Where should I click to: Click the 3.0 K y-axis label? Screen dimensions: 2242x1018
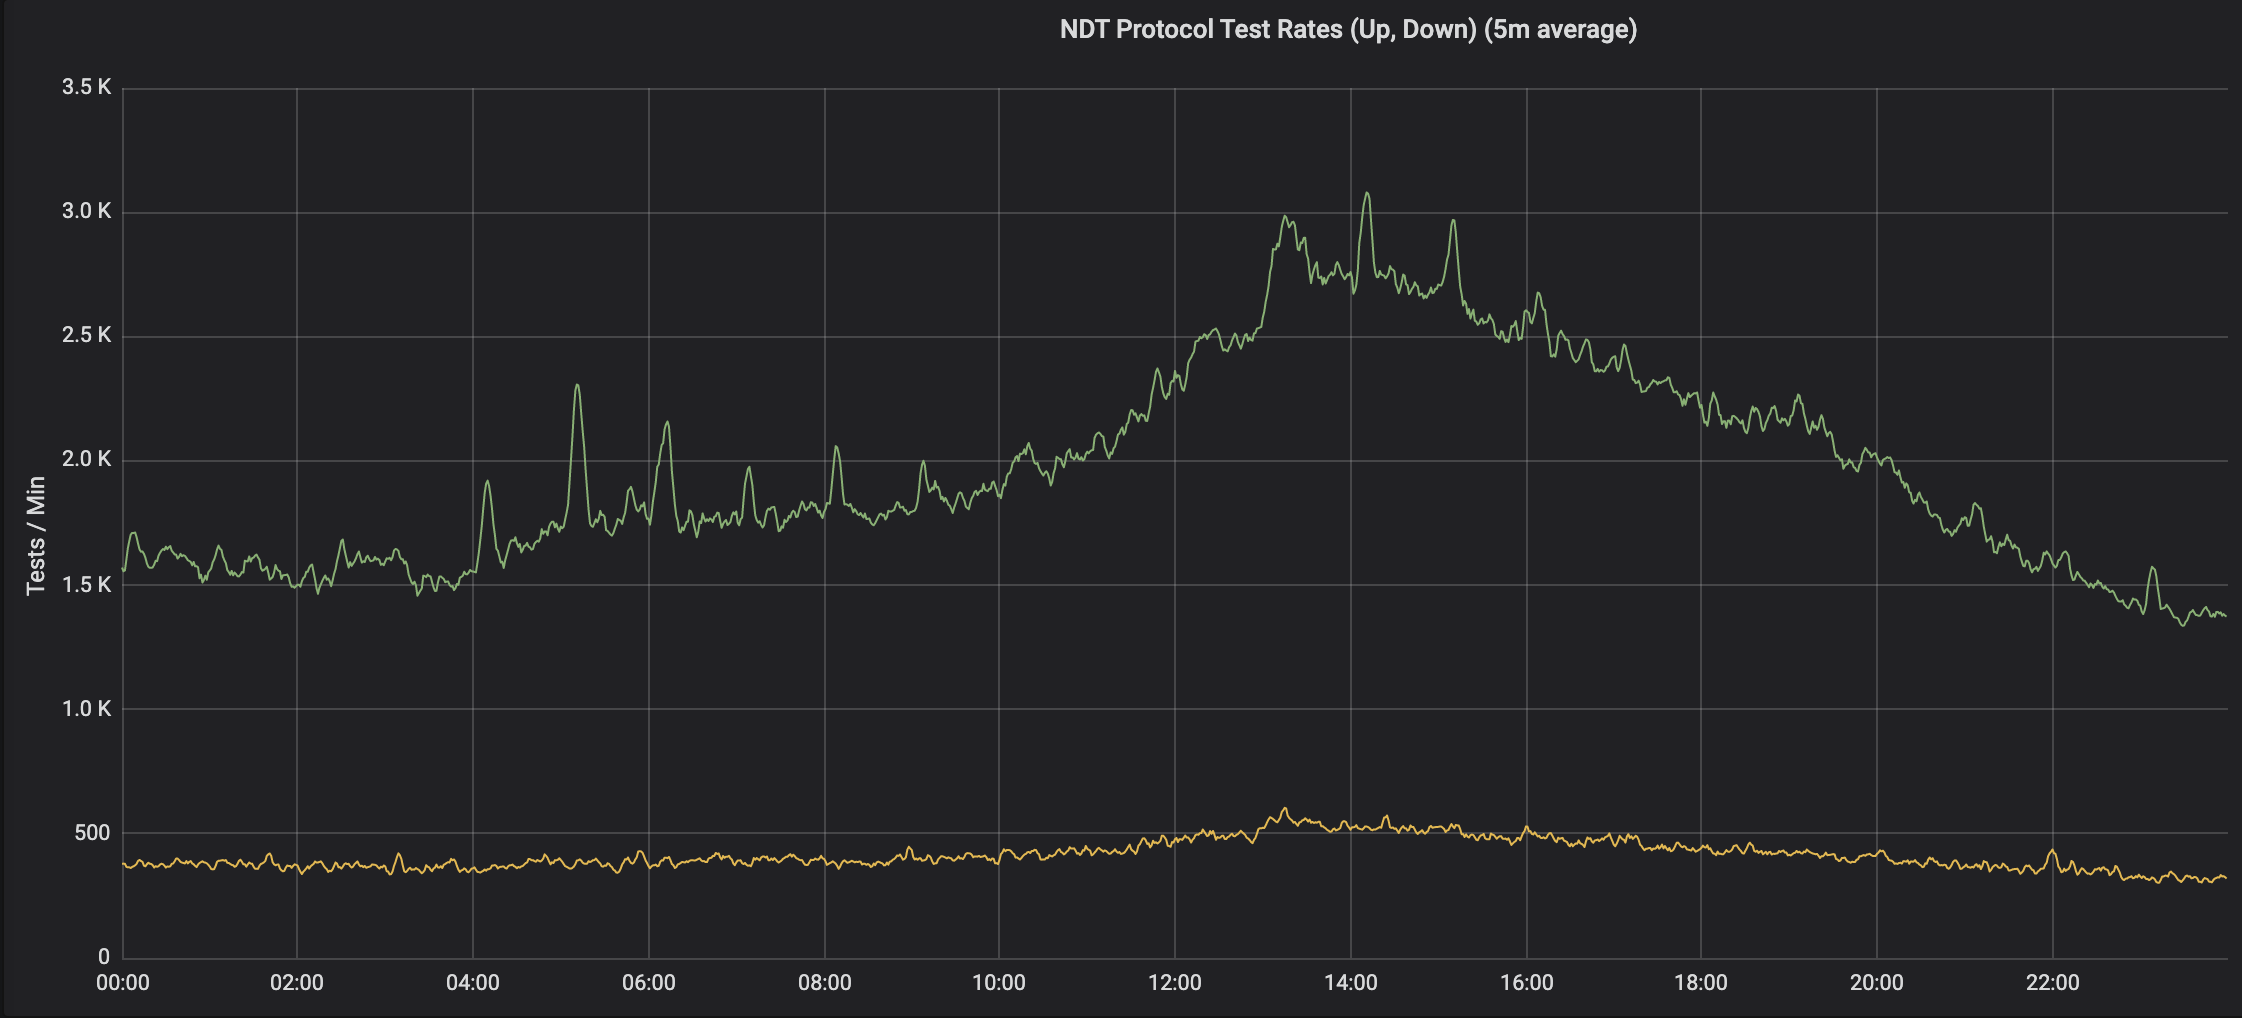(x=86, y=212)
